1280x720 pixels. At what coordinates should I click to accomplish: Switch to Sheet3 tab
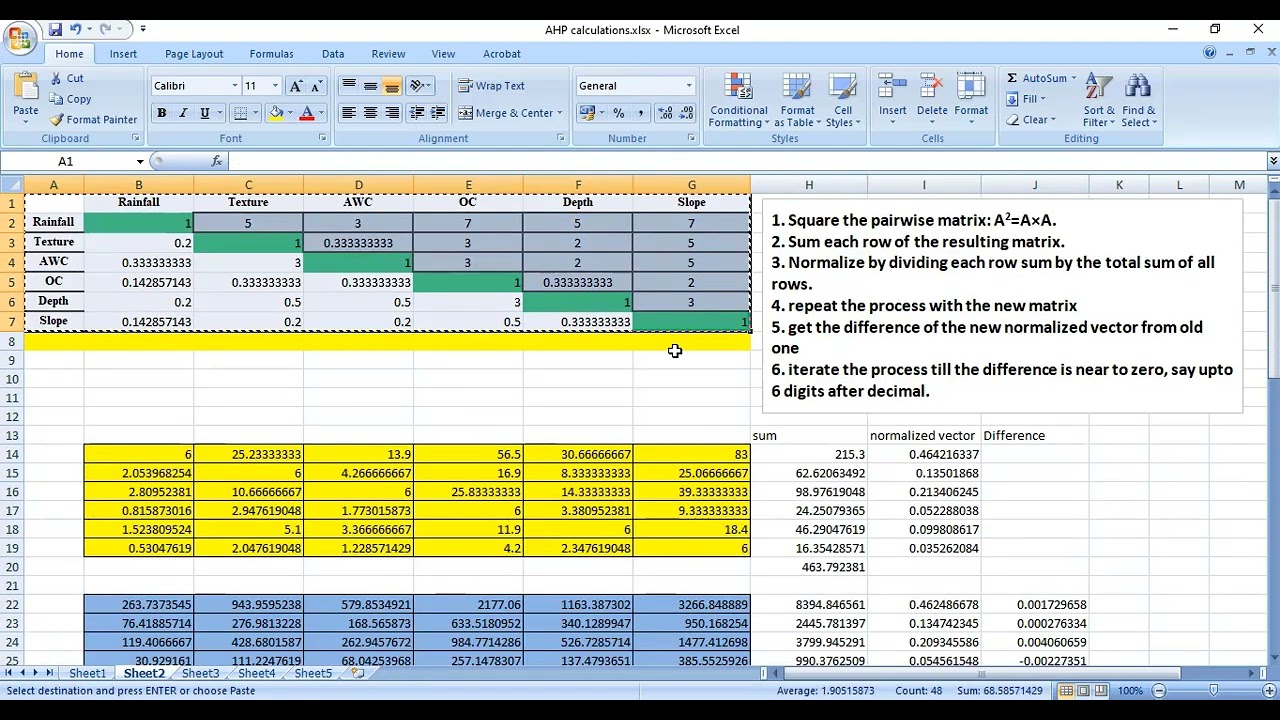coord(200,674)
